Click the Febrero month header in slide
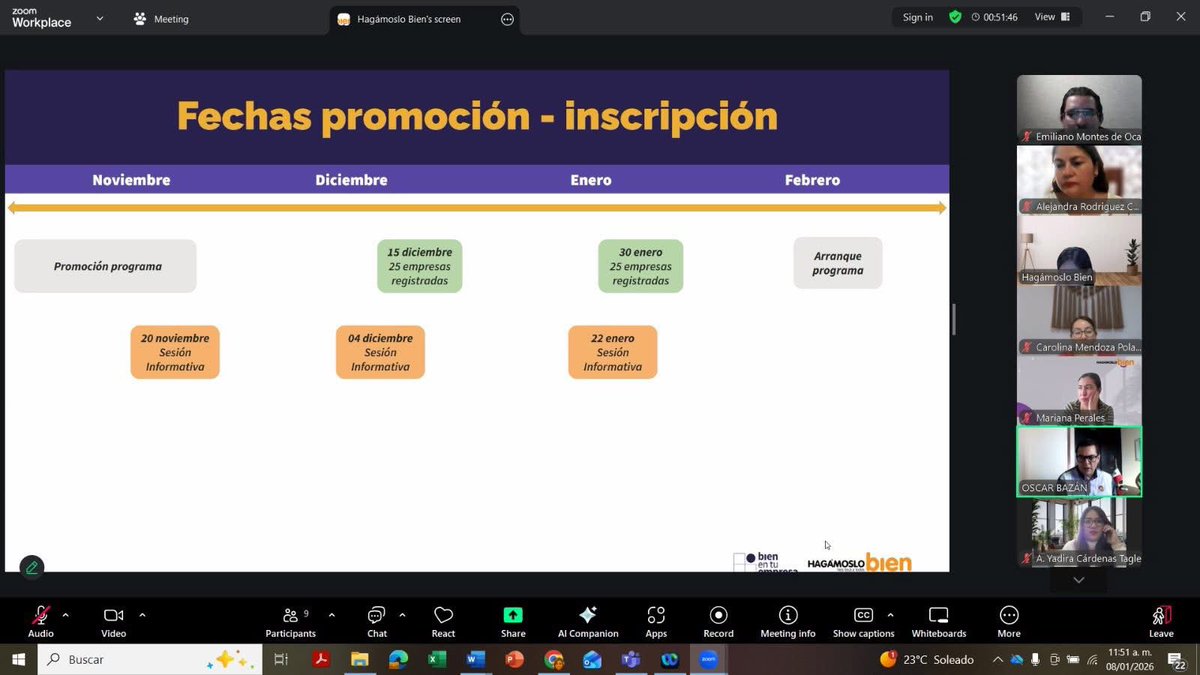The height and width of the screenshot is (675, 1200). [812, 180]
